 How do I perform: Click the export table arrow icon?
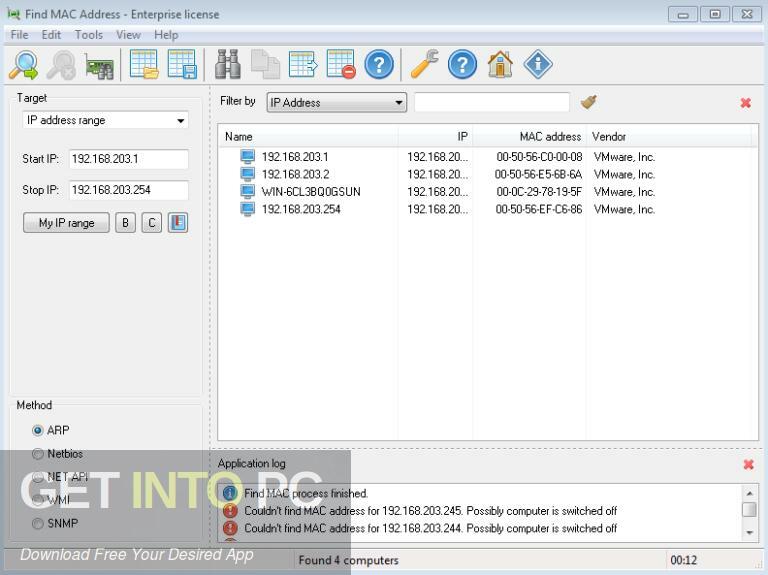[x=303, y=64]
